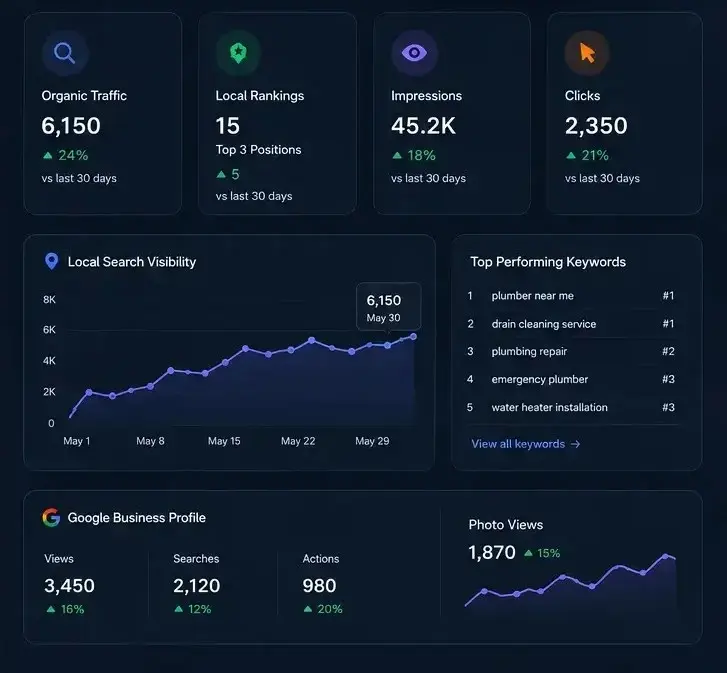This screenshot has width=727, height=673.
Task: Select keyword 'plumbing repair'
Action: pyautogui.click(x=529, y=351)
